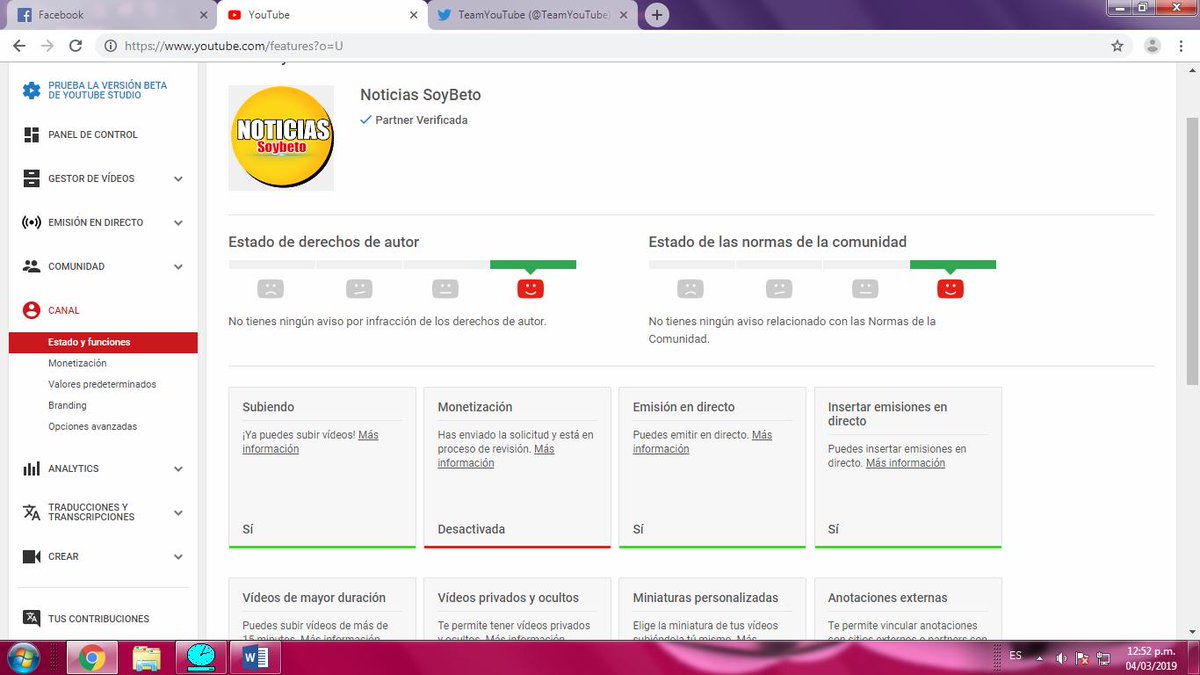
Task: Open Branding in sidebar
Action: [67, 405]
